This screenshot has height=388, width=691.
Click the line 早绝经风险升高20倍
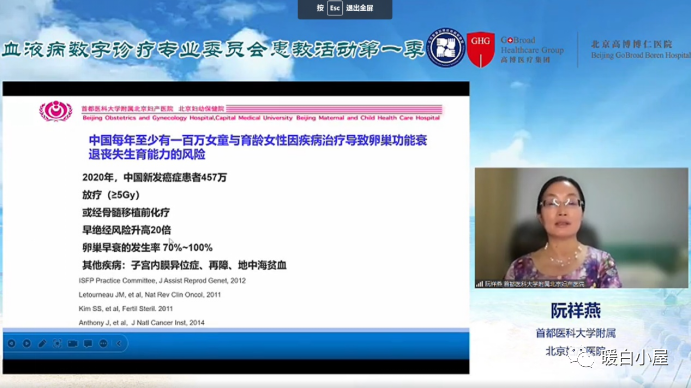click(126, 230)
